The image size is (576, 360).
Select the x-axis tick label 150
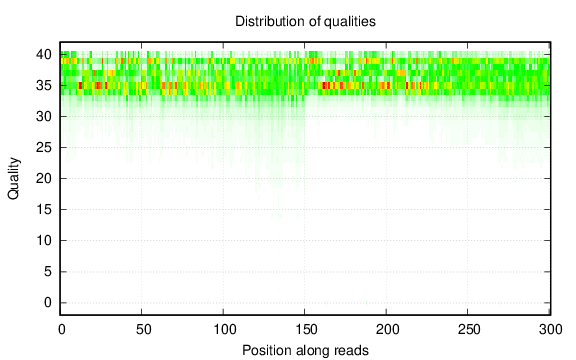[306, 330]
